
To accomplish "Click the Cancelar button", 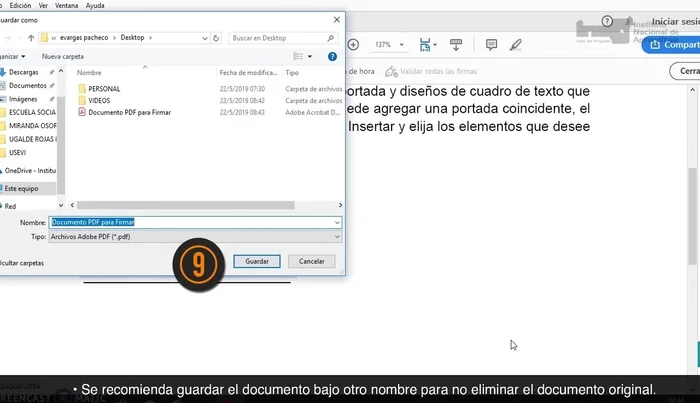I will pos(312,261).
